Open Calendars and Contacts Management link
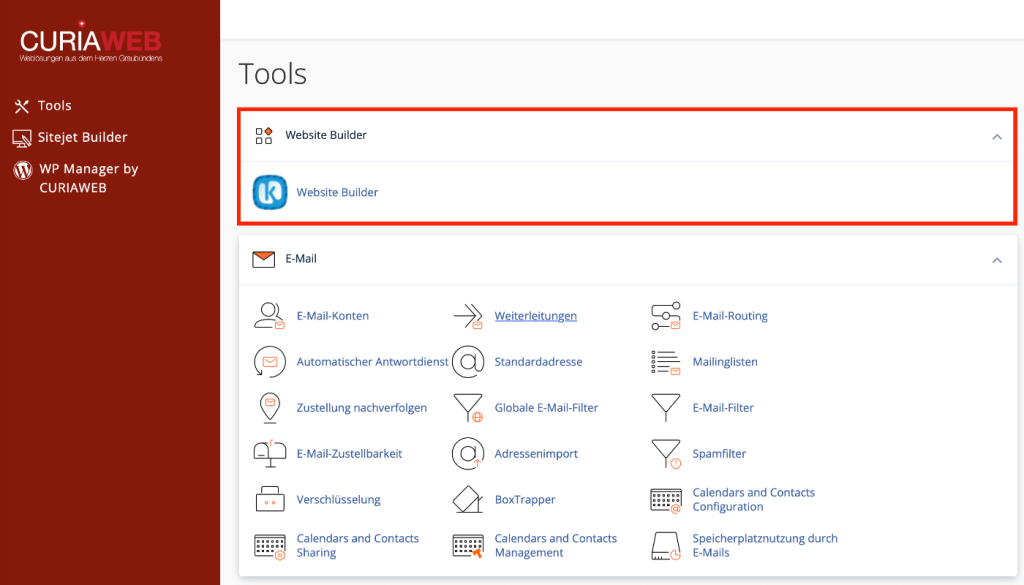Viewport: 1024px width, 585px height. (555, 545)
